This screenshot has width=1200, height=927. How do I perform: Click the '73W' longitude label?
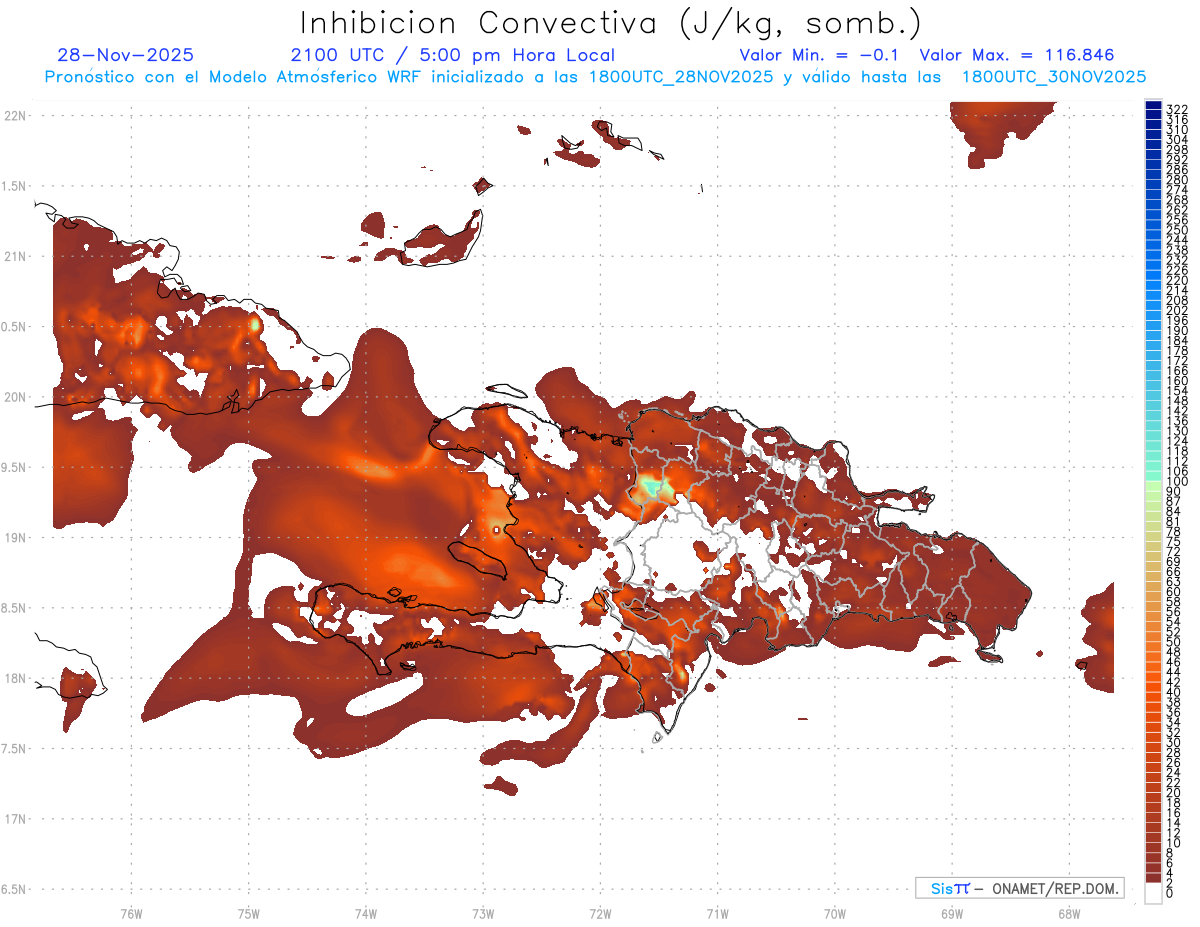point(483,913)
